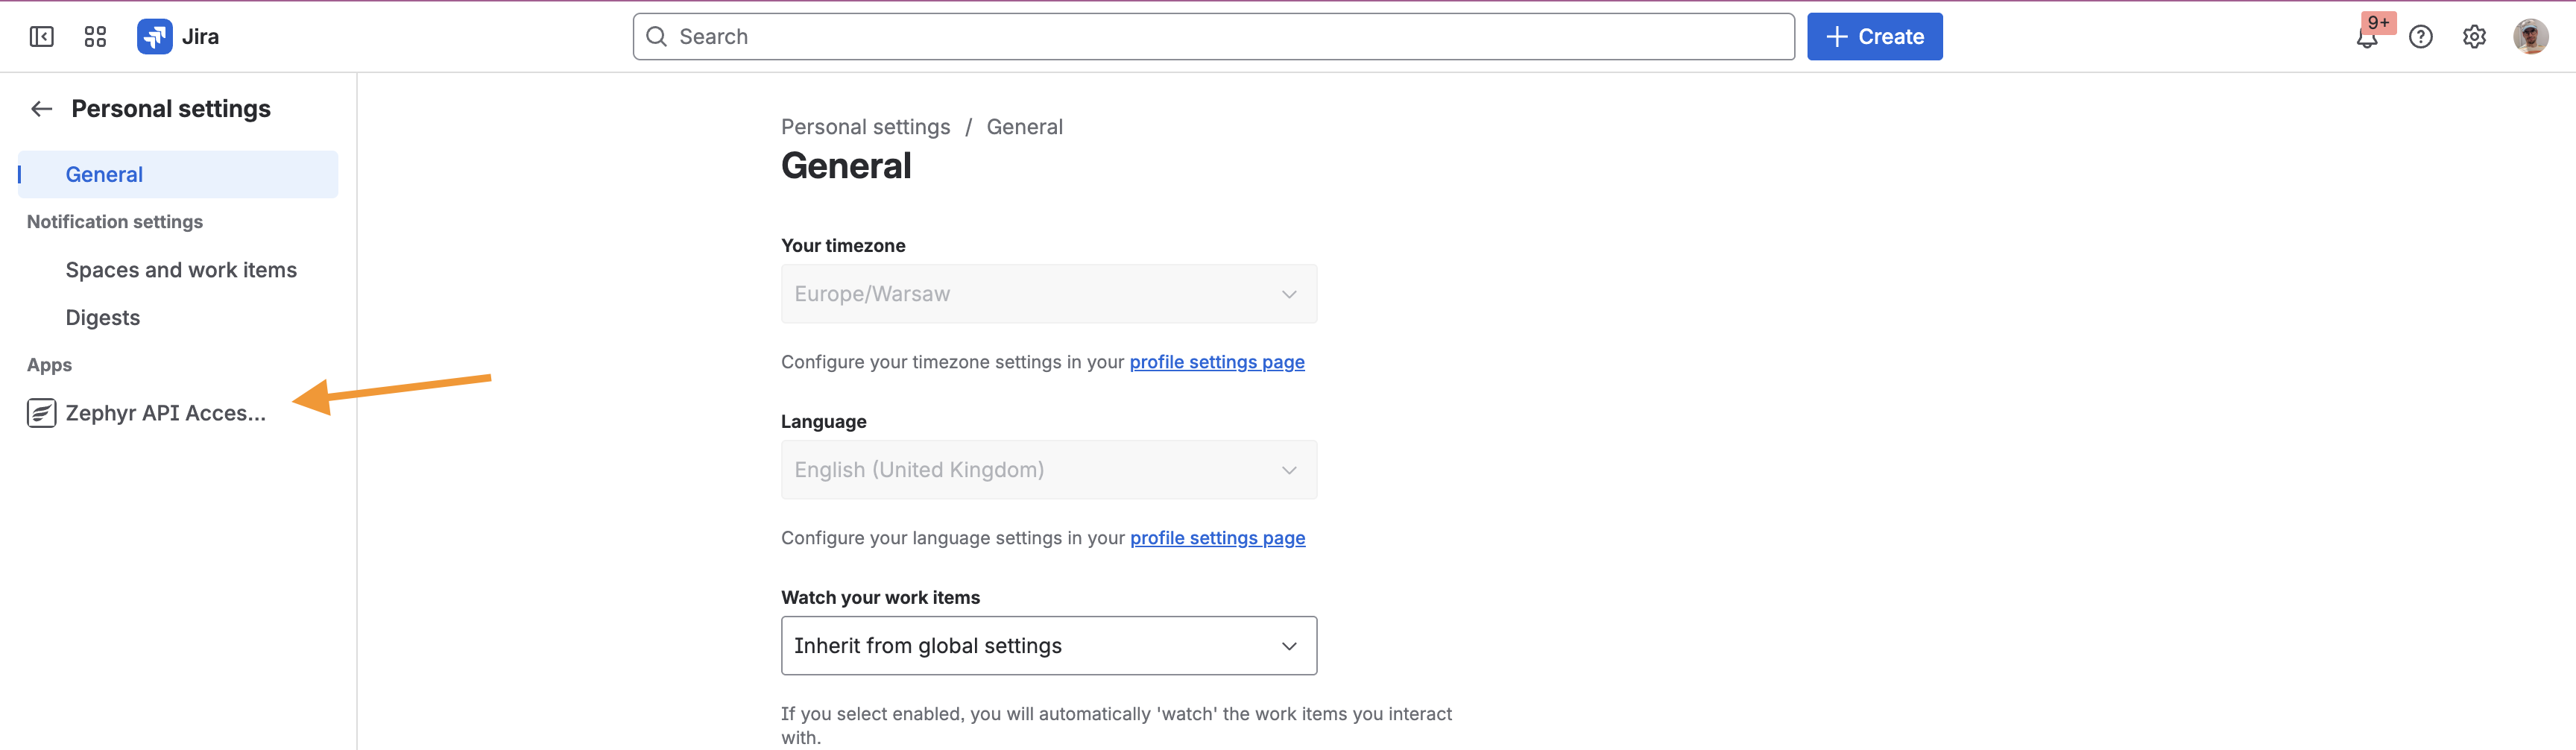Expand the Language dropdown
This screenshot has width=2576, height=750.
(x=1048, y=470)
